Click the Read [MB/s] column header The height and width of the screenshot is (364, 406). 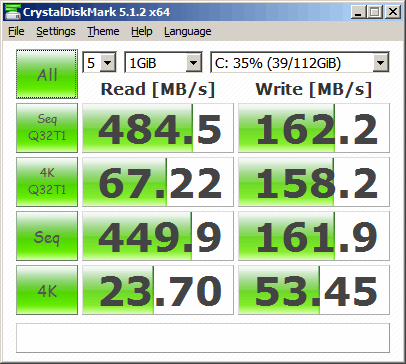[158, 89]
